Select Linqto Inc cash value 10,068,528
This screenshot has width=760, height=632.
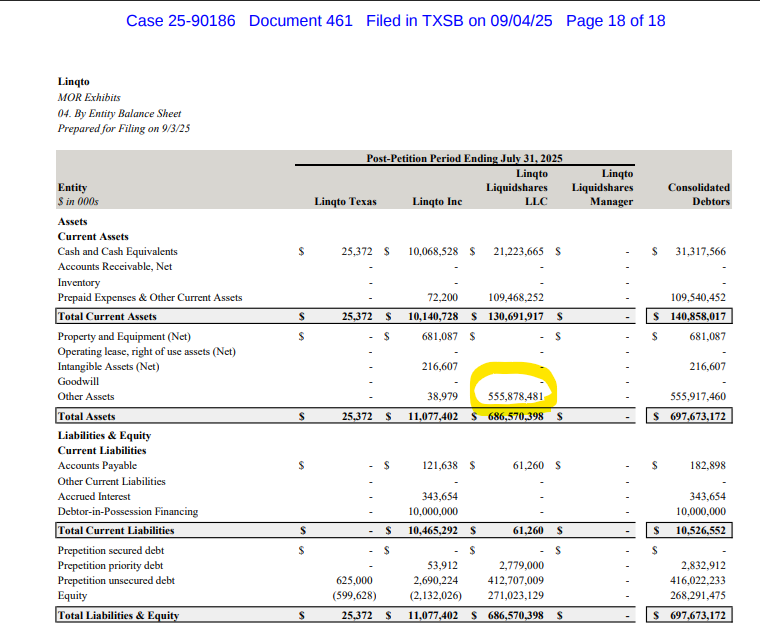pyautogui.click(x=433, y=252)
